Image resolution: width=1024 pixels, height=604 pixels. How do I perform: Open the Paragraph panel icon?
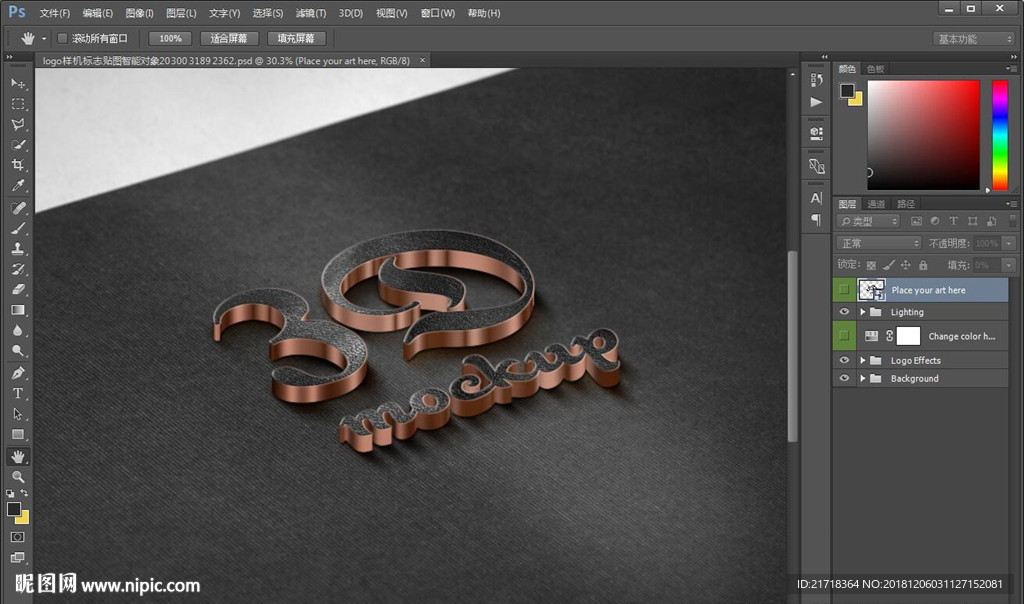(x=816, y=220)
